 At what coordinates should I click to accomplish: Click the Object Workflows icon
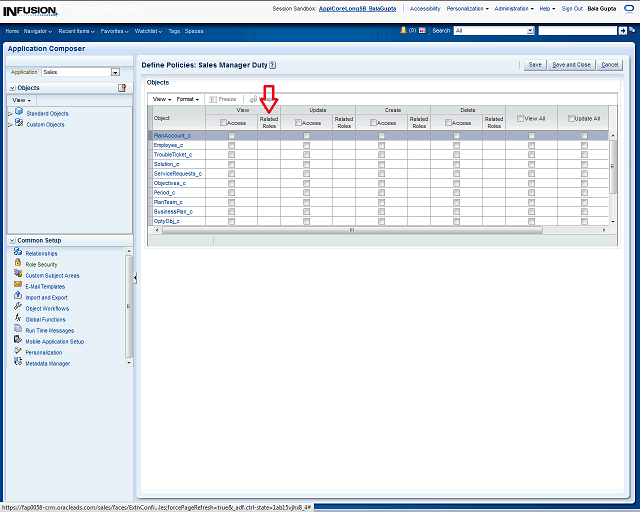tap(18, 308)
